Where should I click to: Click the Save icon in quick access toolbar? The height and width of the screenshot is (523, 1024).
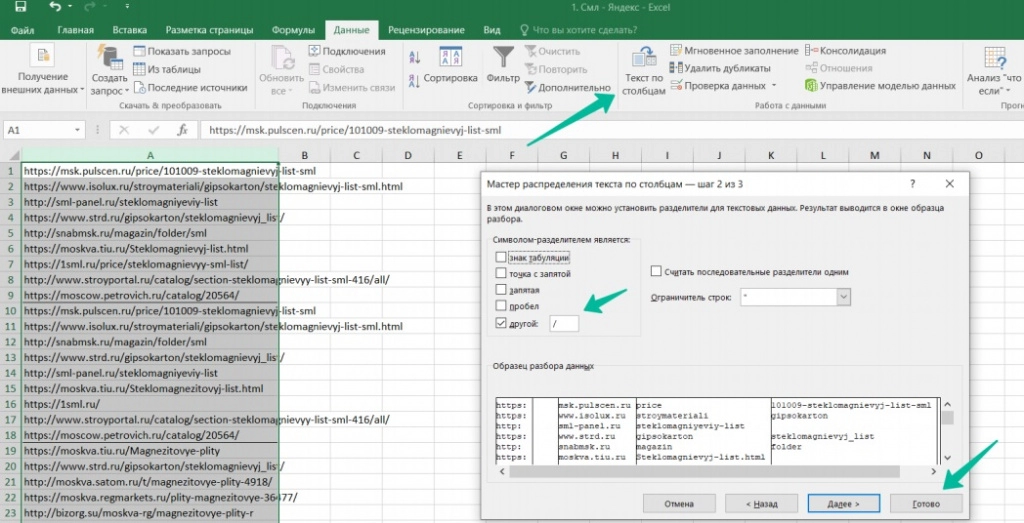tap(20, 7)
